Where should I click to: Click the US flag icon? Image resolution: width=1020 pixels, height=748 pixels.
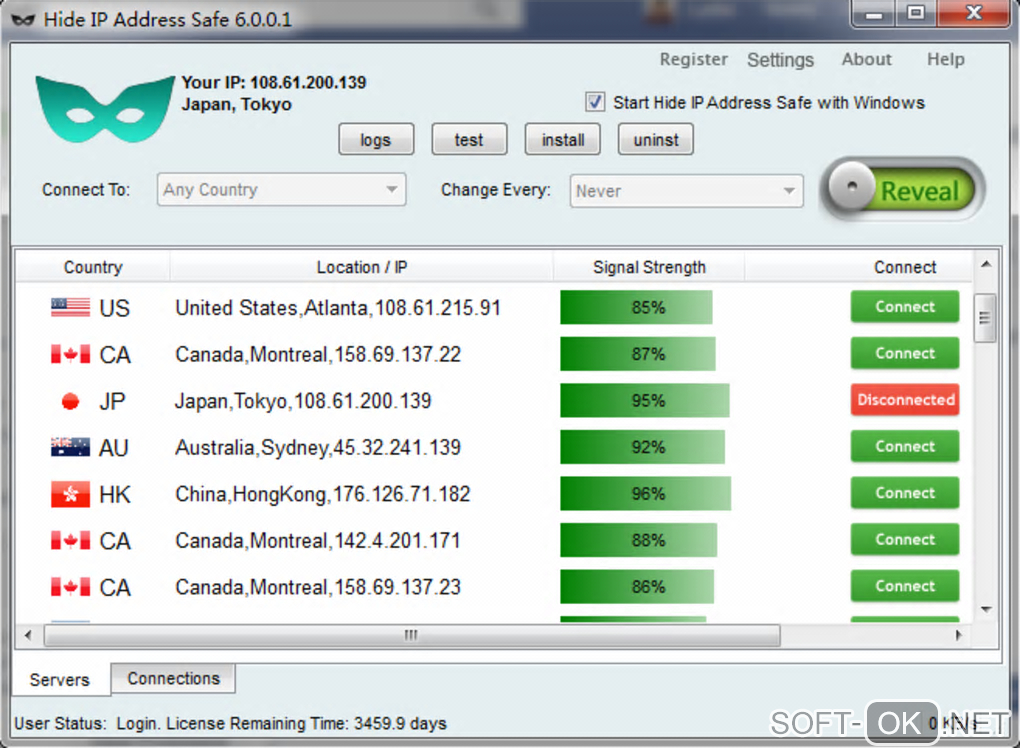point(70,307)
